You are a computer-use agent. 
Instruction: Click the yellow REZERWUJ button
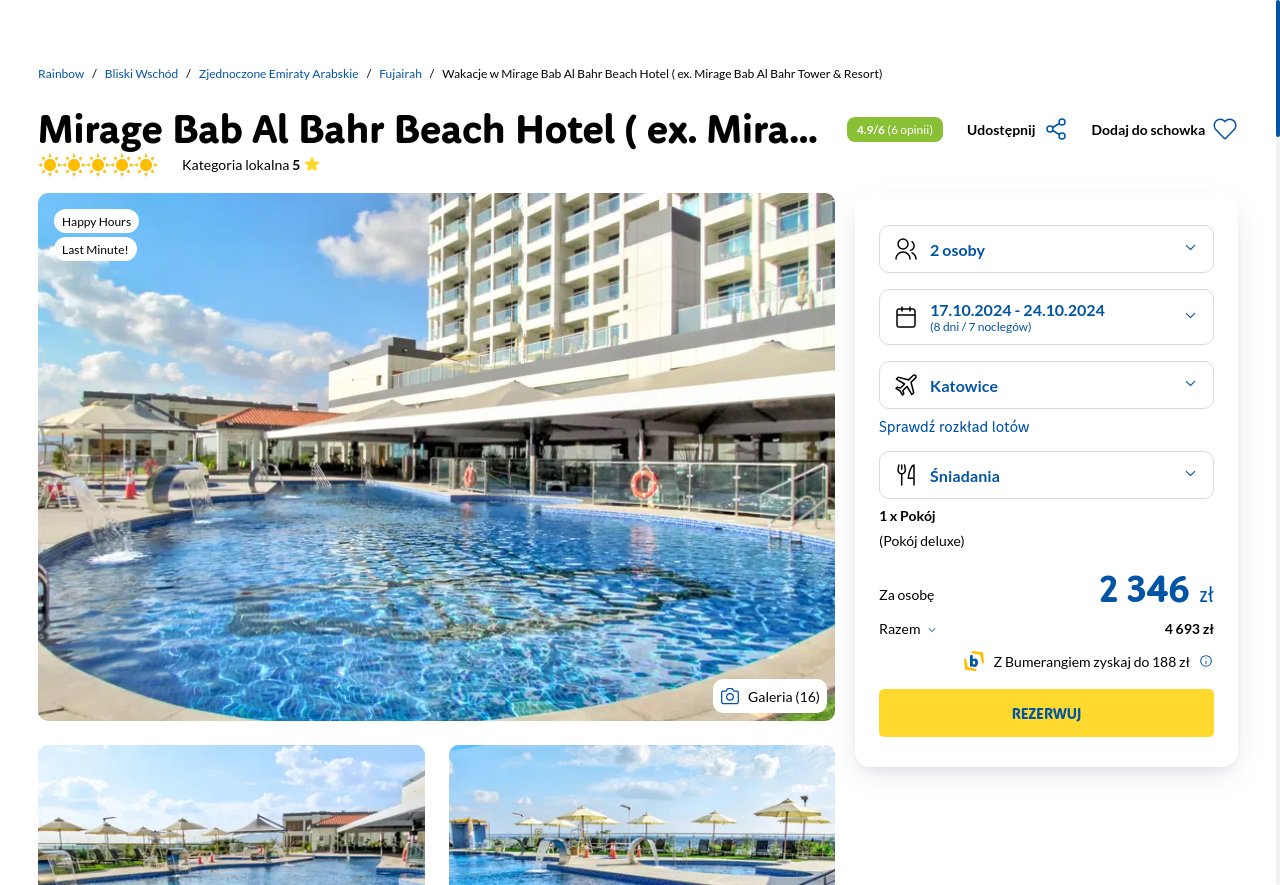click(1046, 713)
